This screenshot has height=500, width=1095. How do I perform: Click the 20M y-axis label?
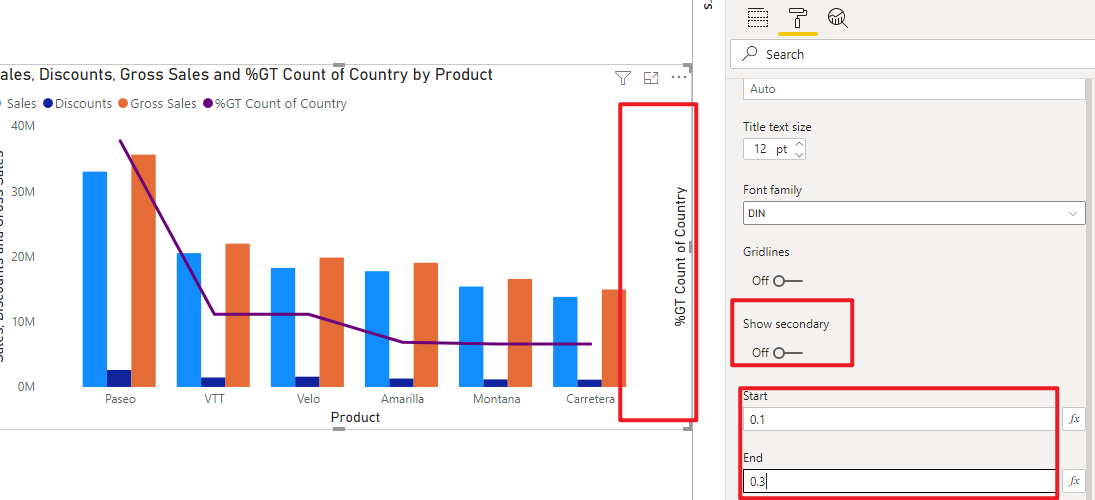(x=24, y=256)
